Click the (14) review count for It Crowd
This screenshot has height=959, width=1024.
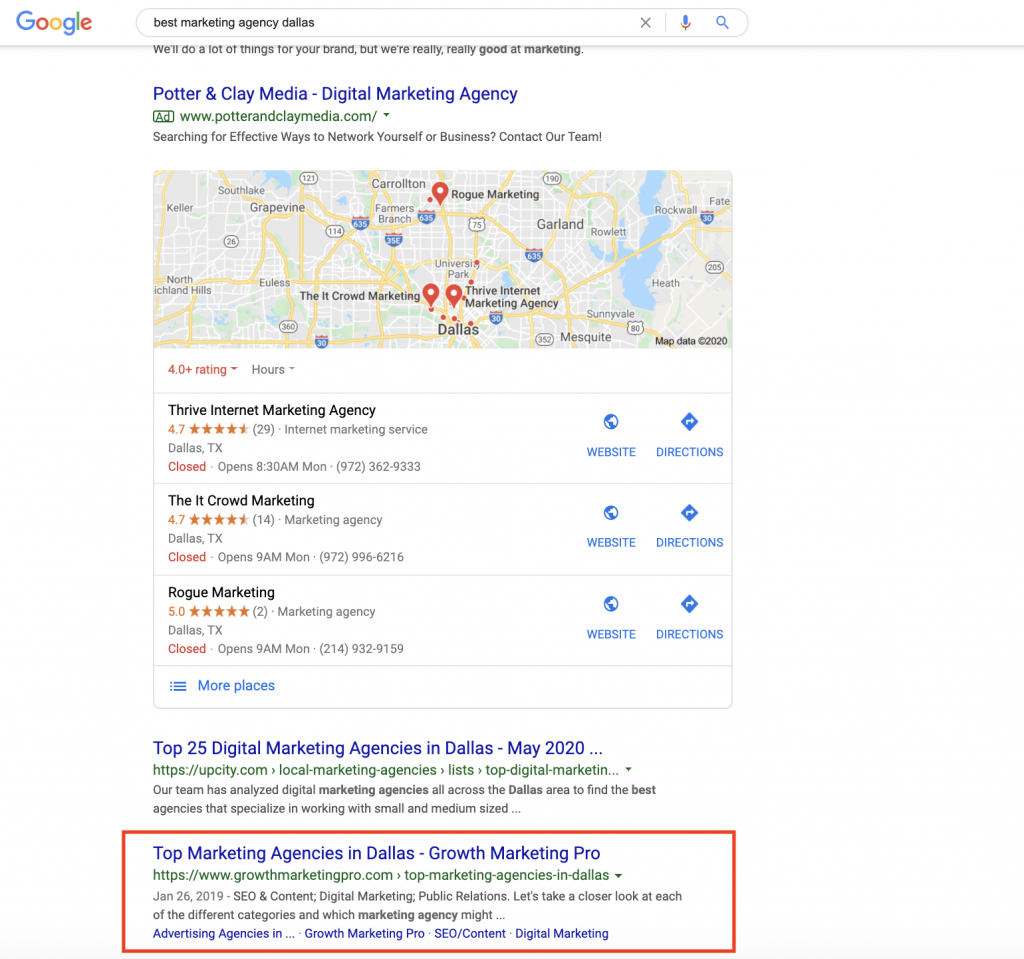coord(263,520)
